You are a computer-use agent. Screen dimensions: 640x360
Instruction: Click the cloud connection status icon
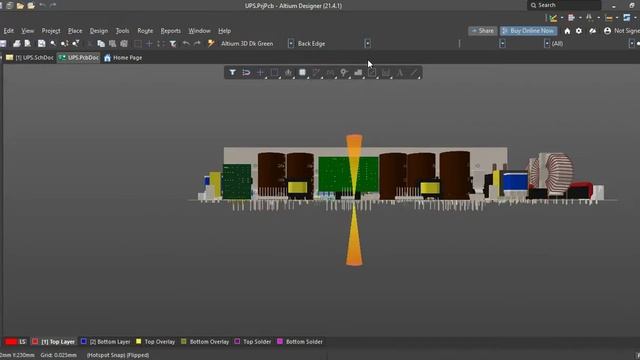(x=593, y=31)
